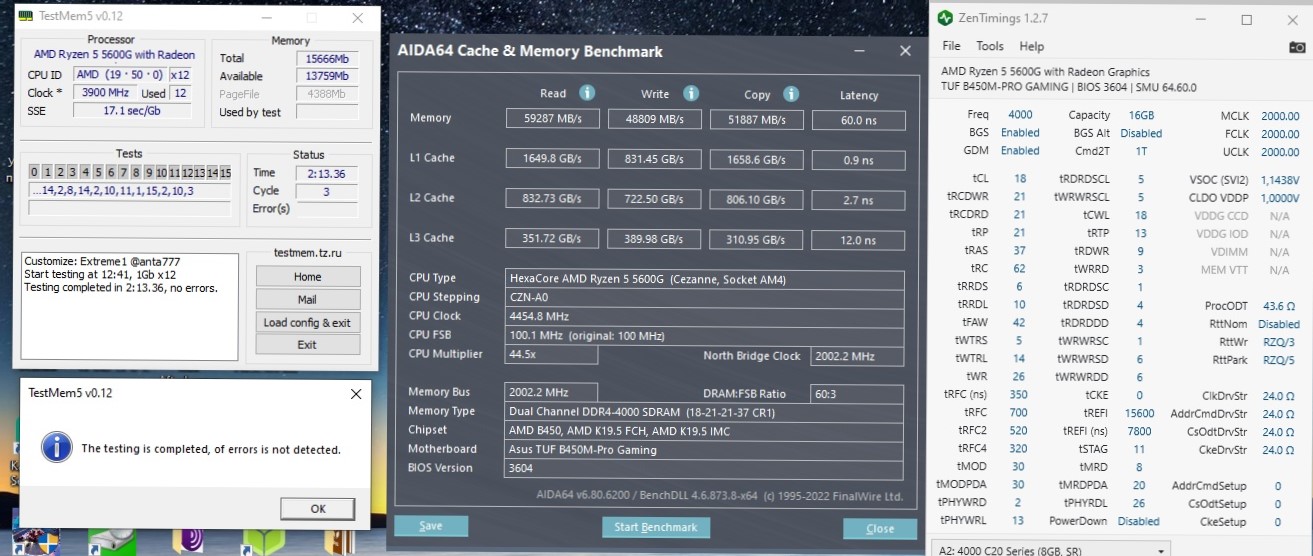Open the green box desktop shortcut
This screenshot has height=556, width=1313.
264,541
